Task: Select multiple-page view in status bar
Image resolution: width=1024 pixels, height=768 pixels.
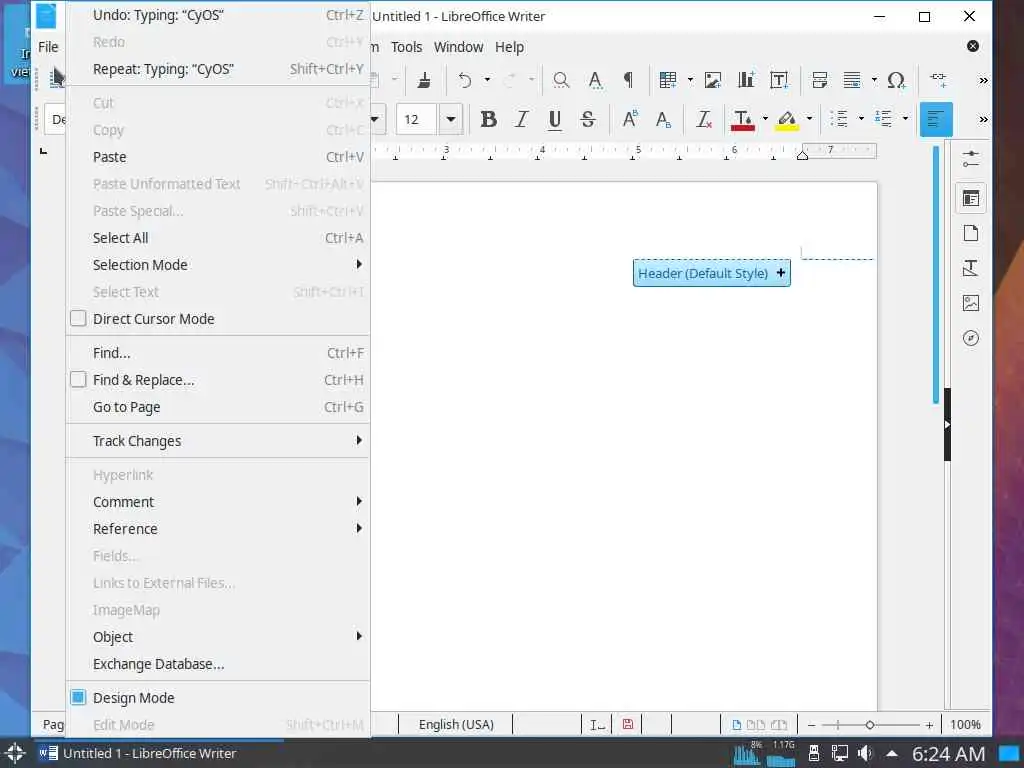Action: (x=756, y=724)
